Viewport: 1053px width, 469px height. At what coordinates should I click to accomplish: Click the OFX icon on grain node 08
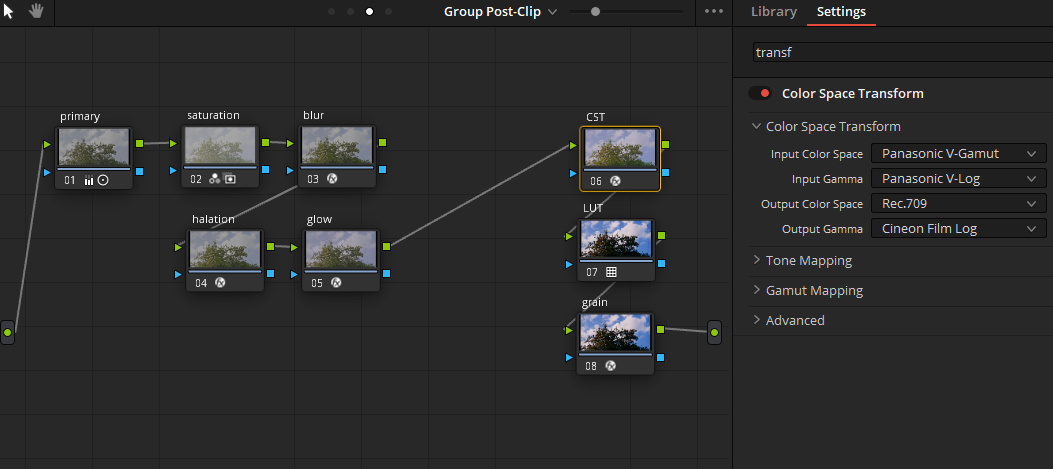click(610, 366)
